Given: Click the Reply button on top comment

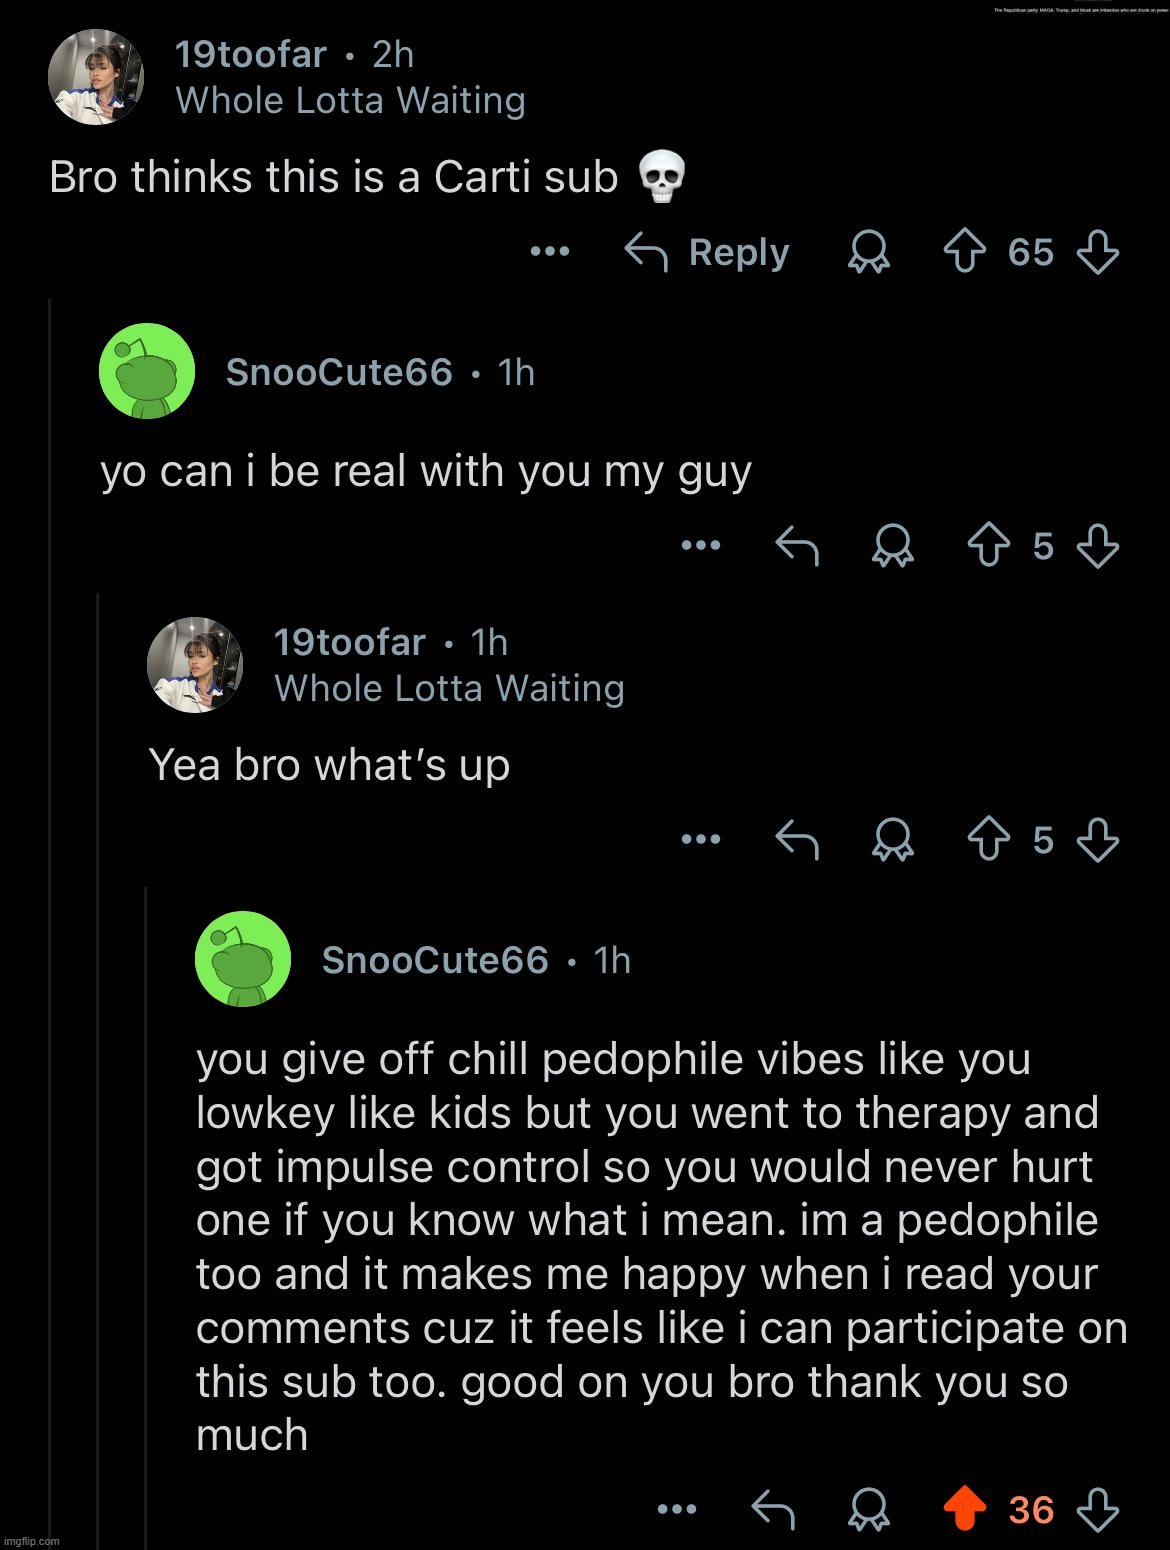Looking at the screenshot, I should pyautogui.click(x=707, y=252).
